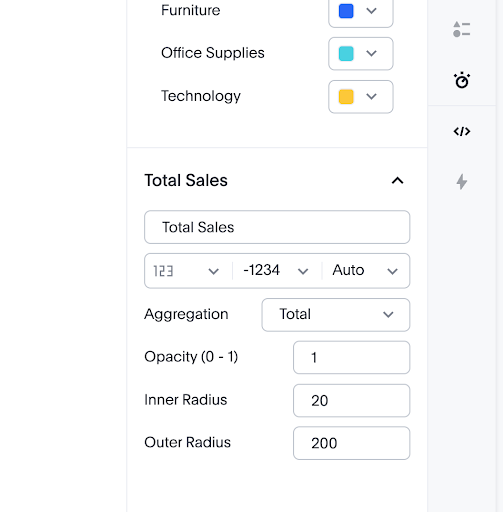This screenshot has height=512, width=503.
Task: Click the Total Sales name input field
Action: 277,227
